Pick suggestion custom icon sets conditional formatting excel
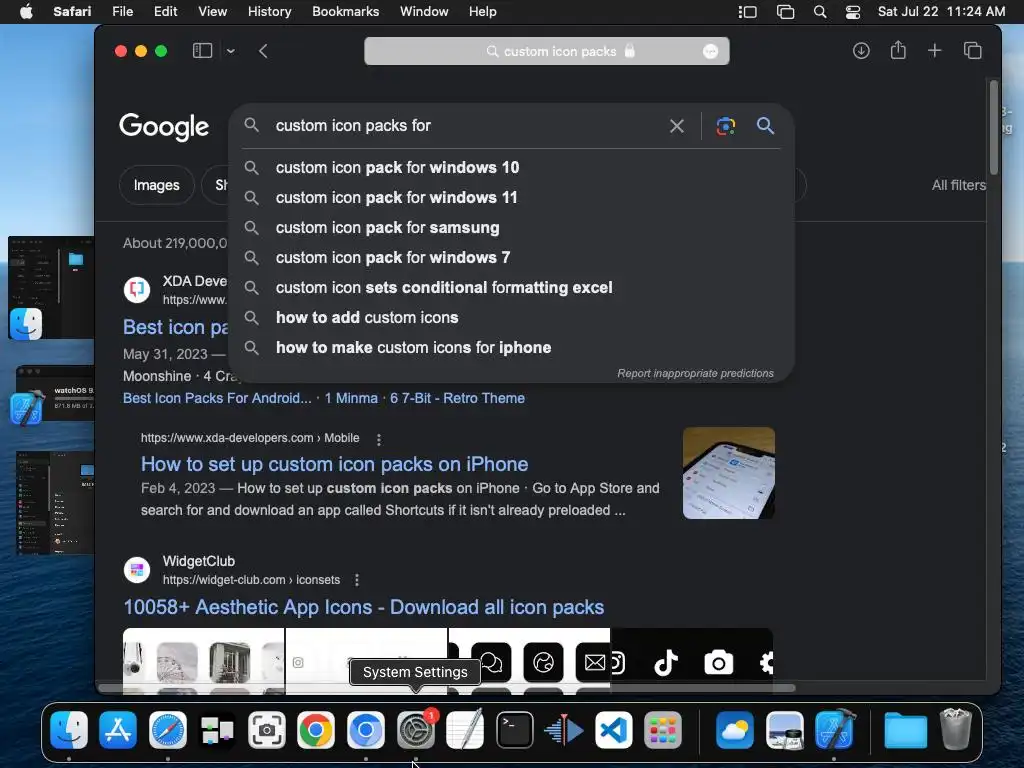 pyautogui.click(x=511, y=287)
